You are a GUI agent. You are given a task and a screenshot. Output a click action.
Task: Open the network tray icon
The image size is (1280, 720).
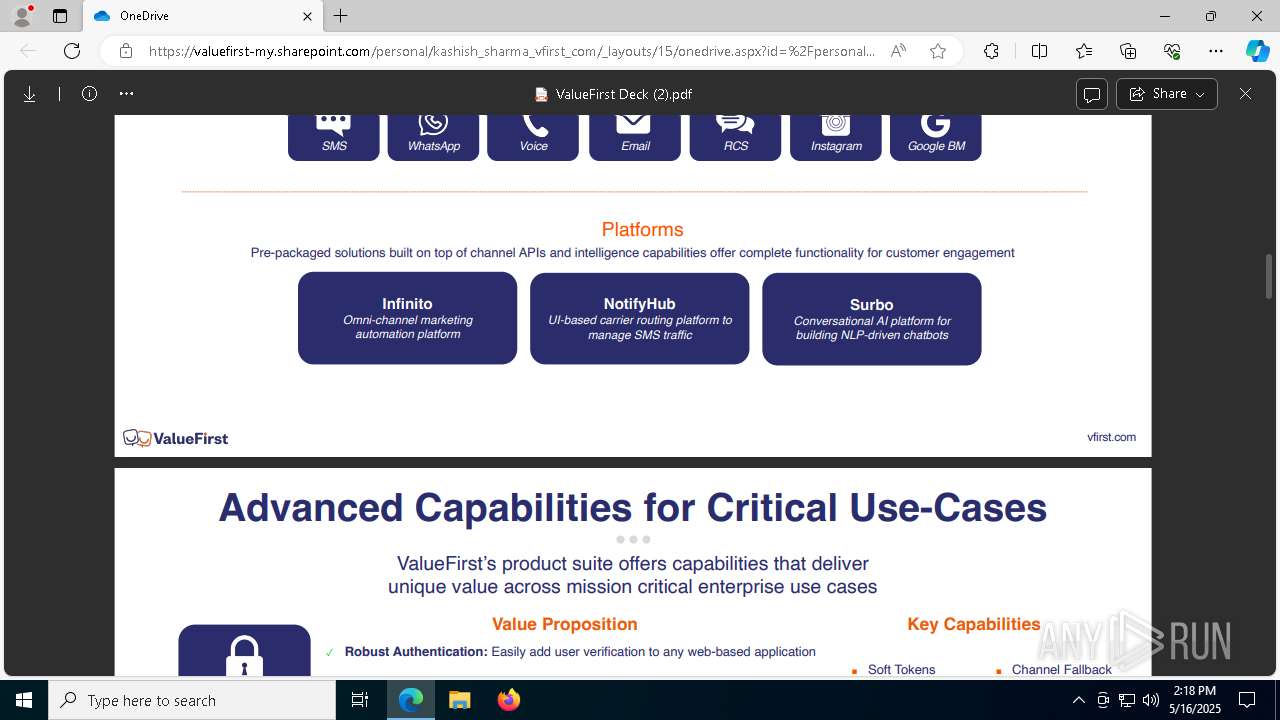pyautogui.click(x=1127, y=700)
